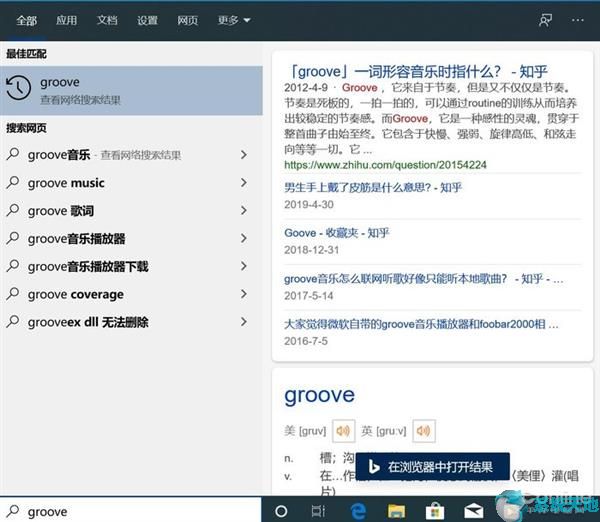Launch Microsoft Edge from the taskbar
The height and width of the screenshot is (522, 600).
point(358,511)
